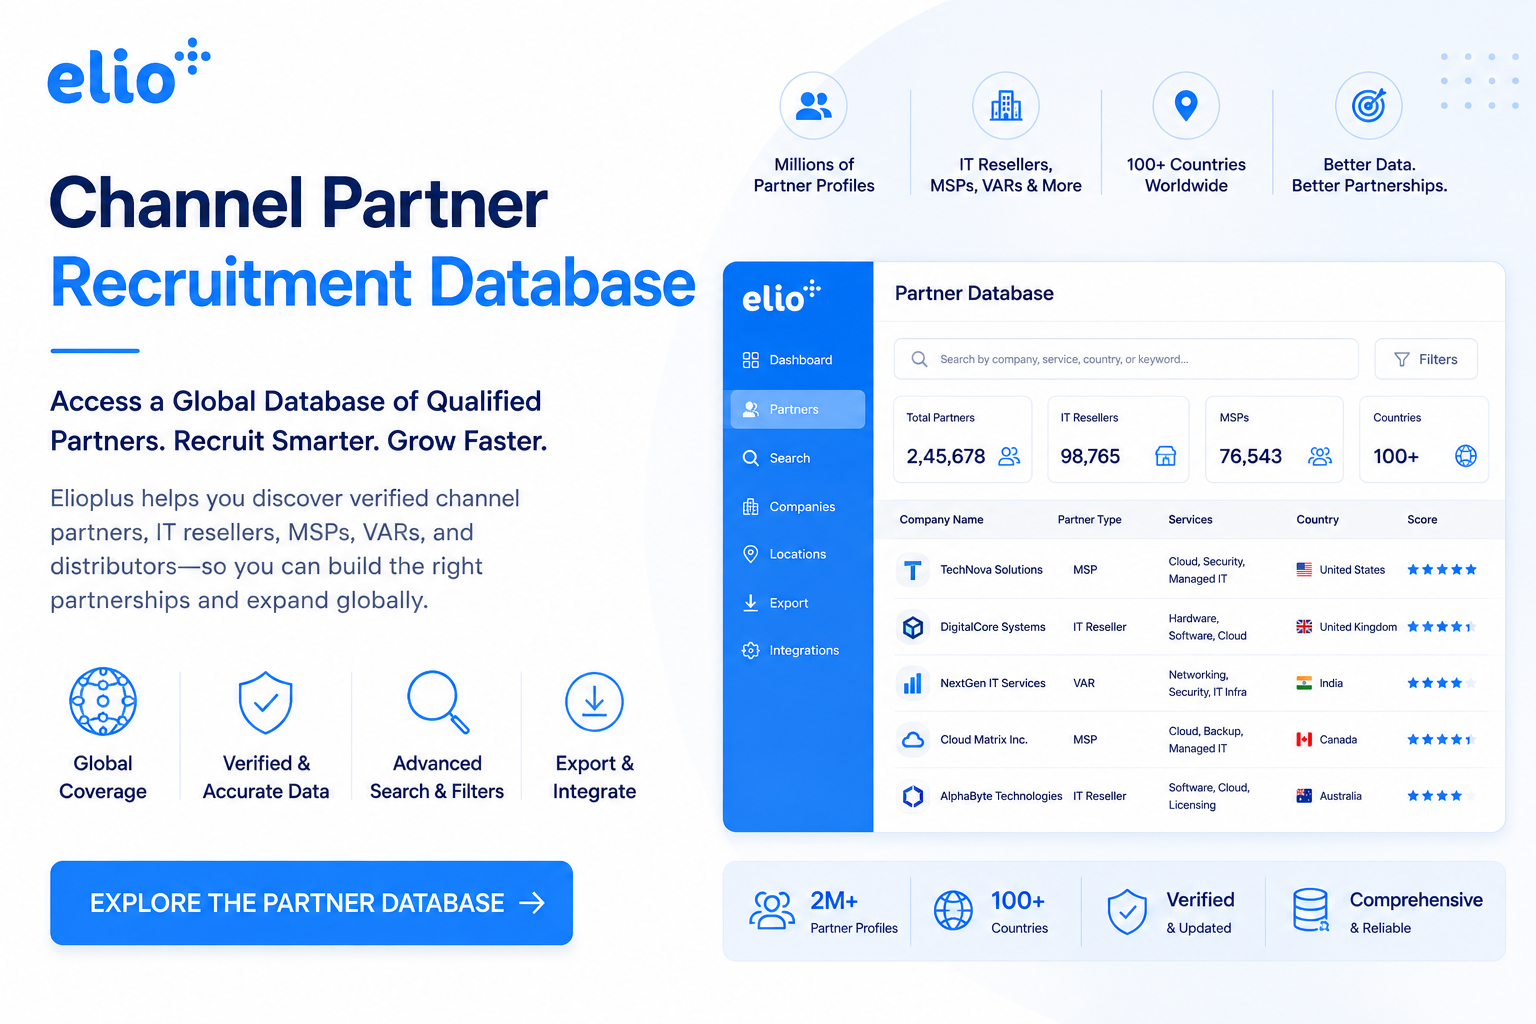Open Search in the sidebar menu
Viewport: 1536px width, 1024px height.
[x=798, y=458]
